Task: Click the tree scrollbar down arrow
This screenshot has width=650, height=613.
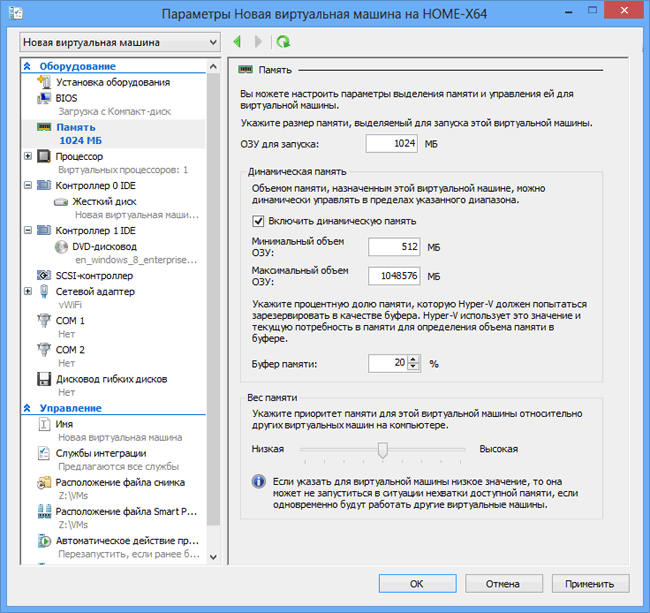Action: (213, 557)
